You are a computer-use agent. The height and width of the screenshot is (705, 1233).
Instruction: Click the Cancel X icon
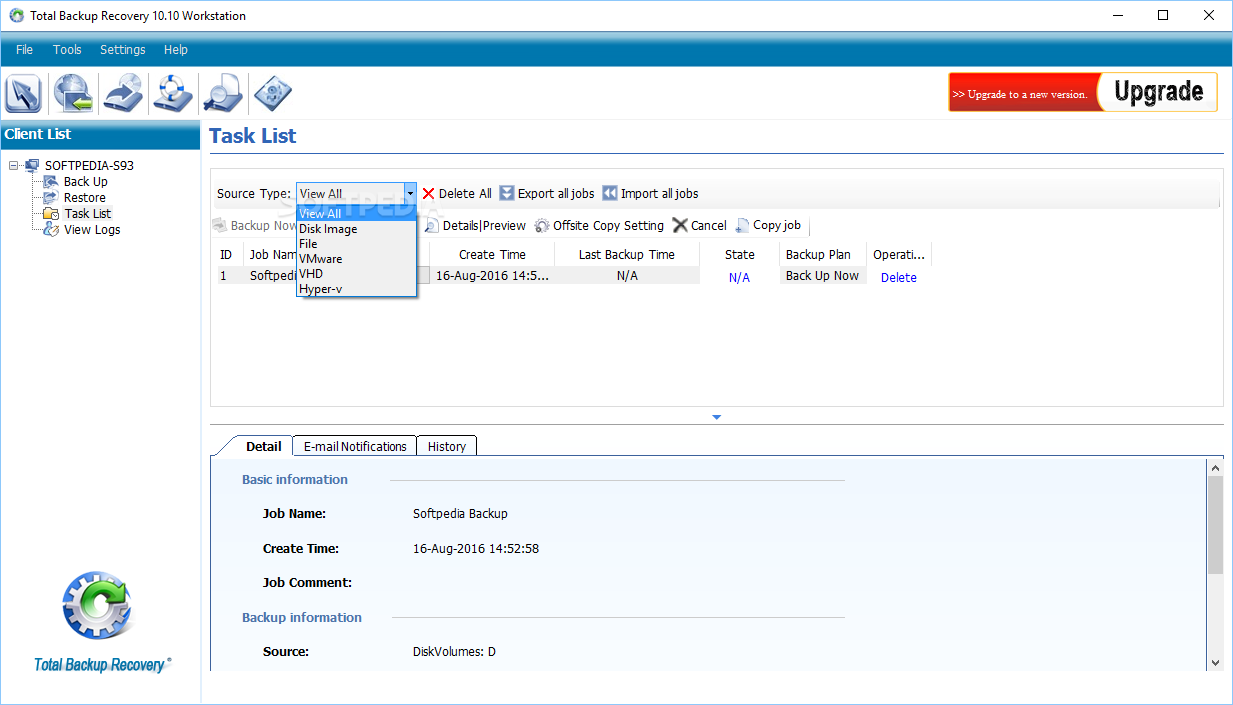click(x=680, y=226)
